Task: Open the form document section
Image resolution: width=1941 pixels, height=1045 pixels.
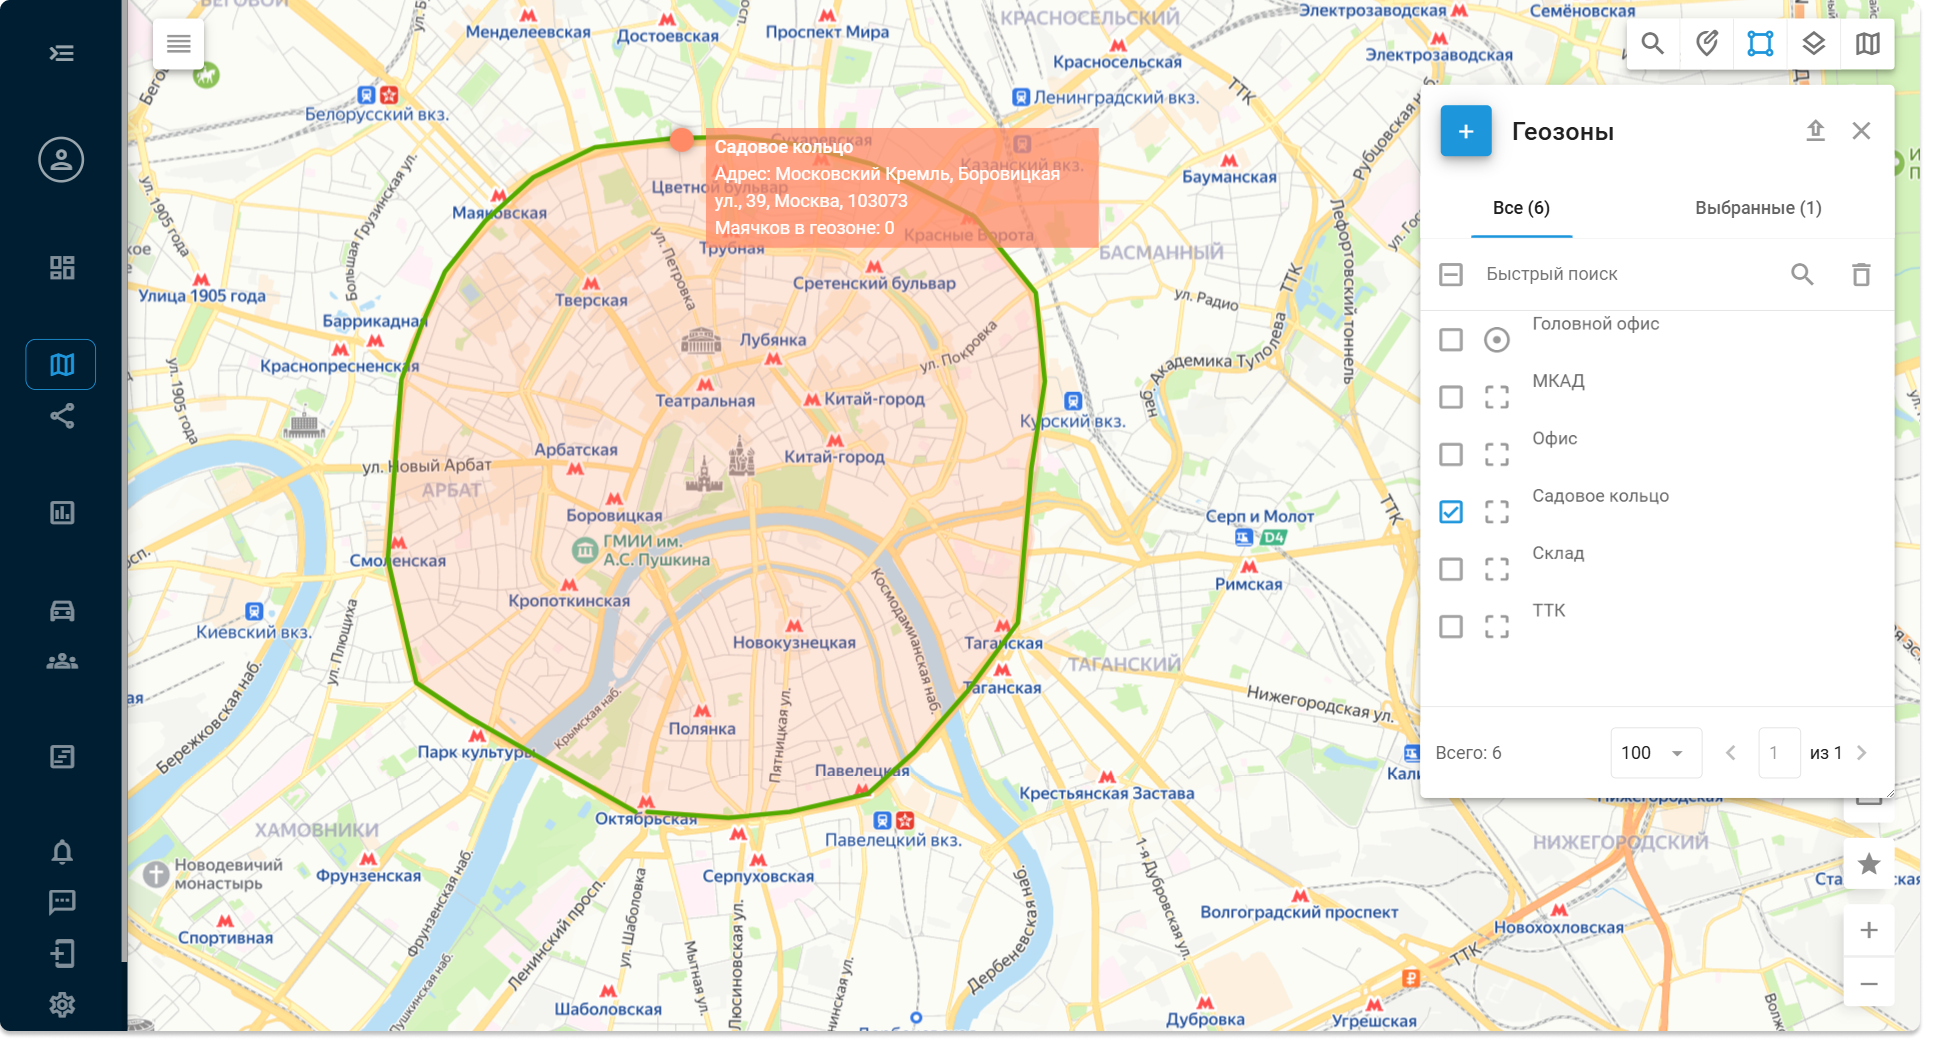Action: click(x=62, y=757)
